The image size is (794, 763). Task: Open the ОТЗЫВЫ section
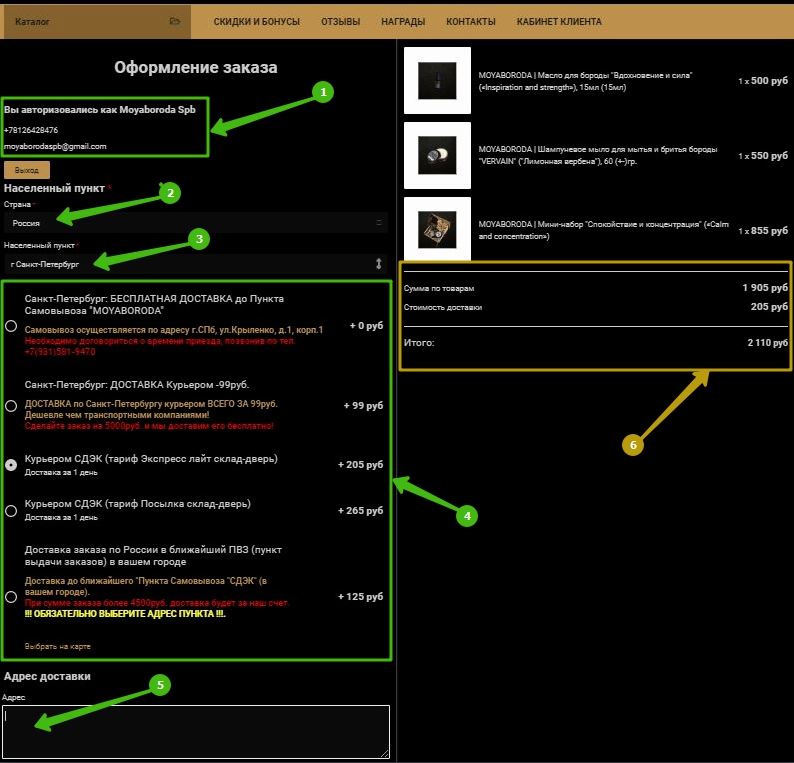(x=340, y=22)
